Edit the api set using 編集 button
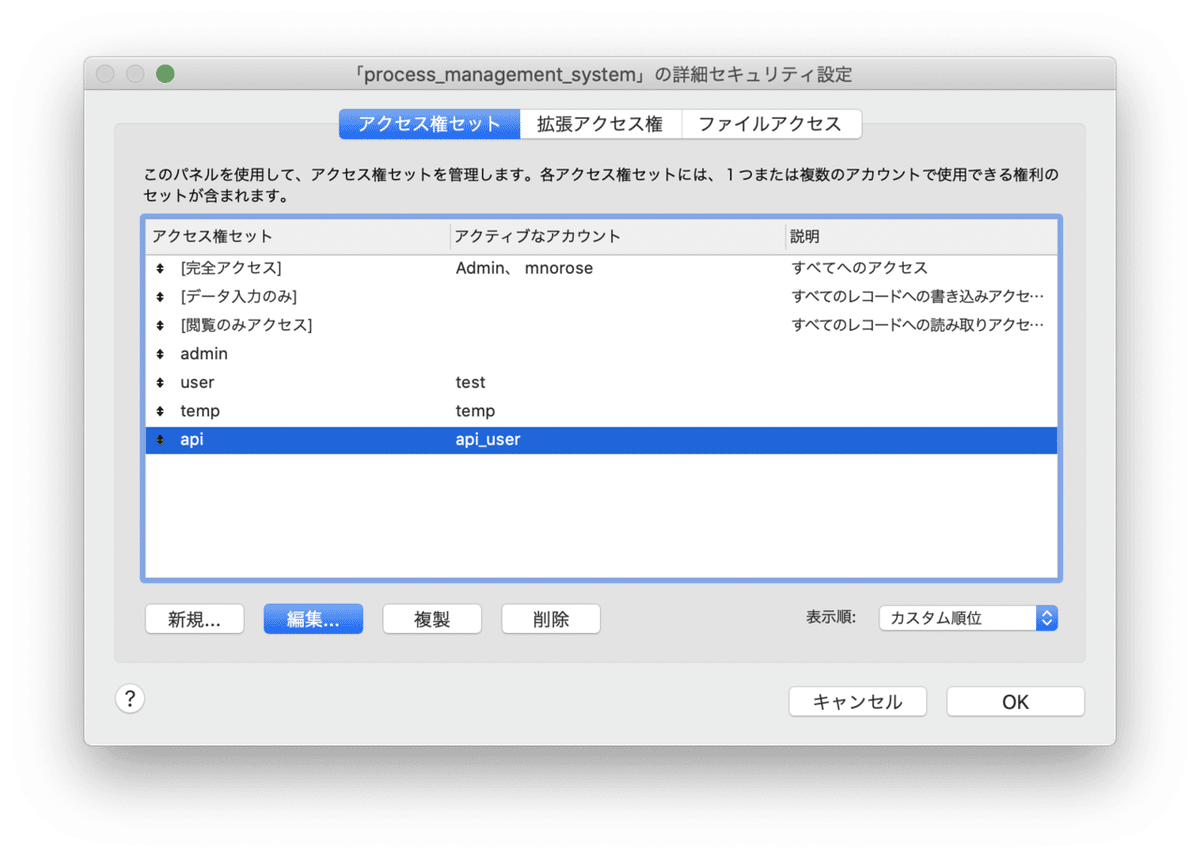 pyautogui.click(x=313, y=618)
